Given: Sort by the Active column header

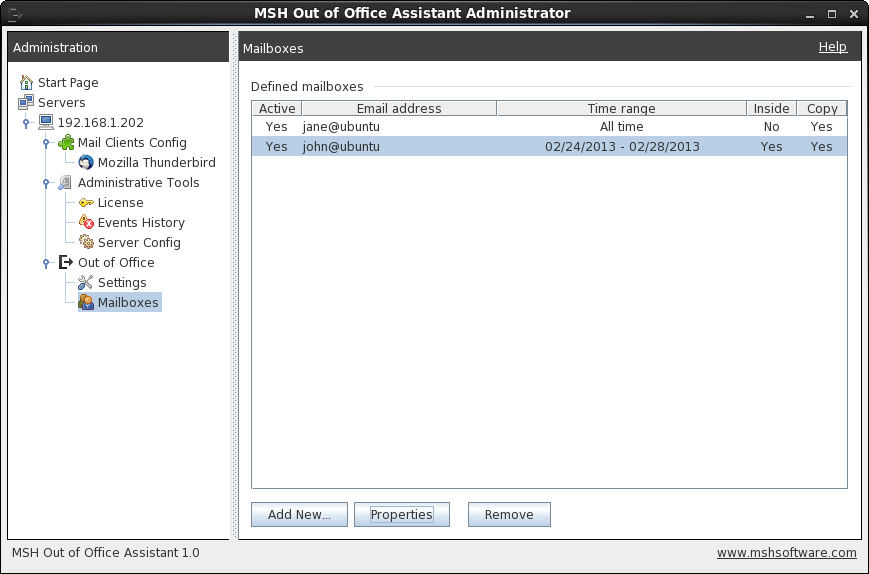Looking at the screenshot, I should coord(277,109).
